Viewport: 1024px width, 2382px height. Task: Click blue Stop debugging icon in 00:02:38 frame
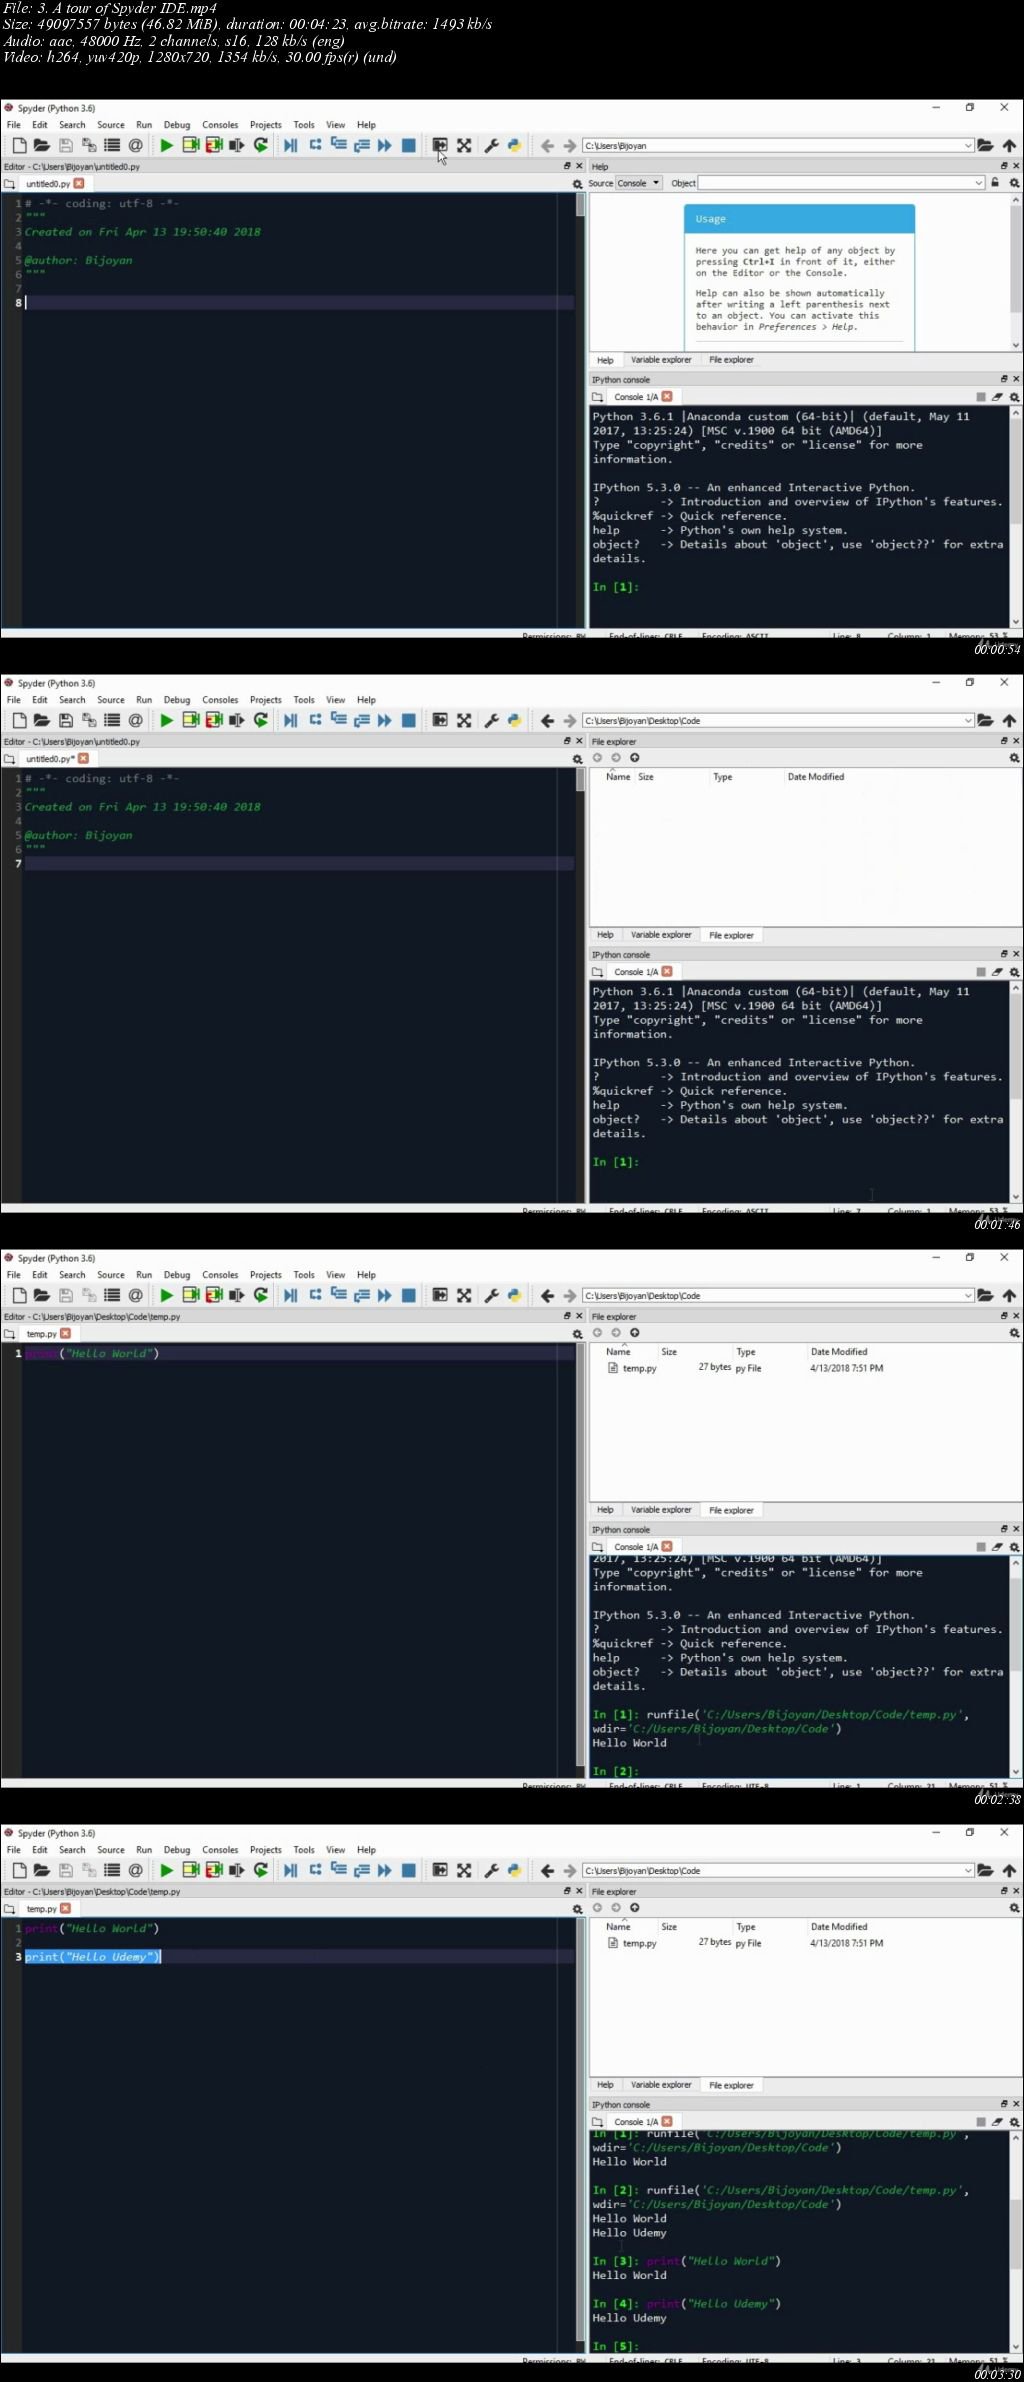tap(408, 1295)
